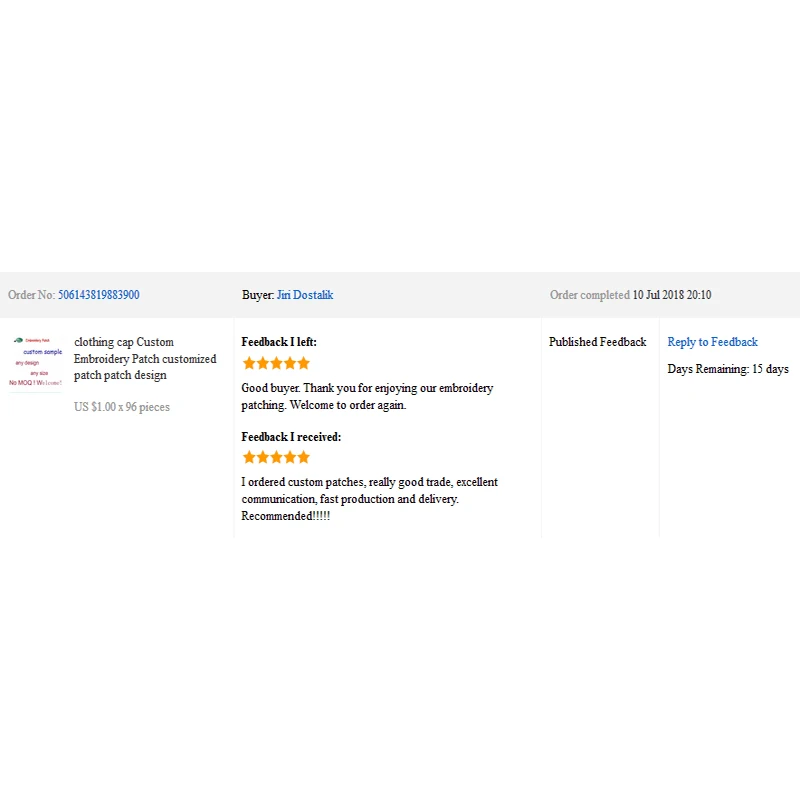Click fourth star under Feedback I received
The width and height of the screenshot is (800, 800).
290,457
